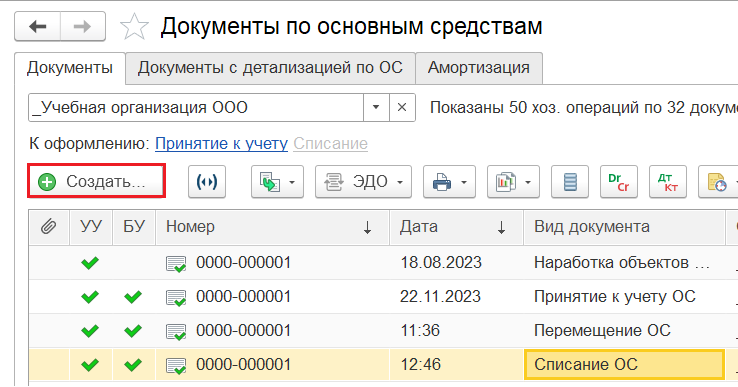Click document icon in 12:46 row
The height and width of the screenshot is (387, 738).
(x=176, y=366)
